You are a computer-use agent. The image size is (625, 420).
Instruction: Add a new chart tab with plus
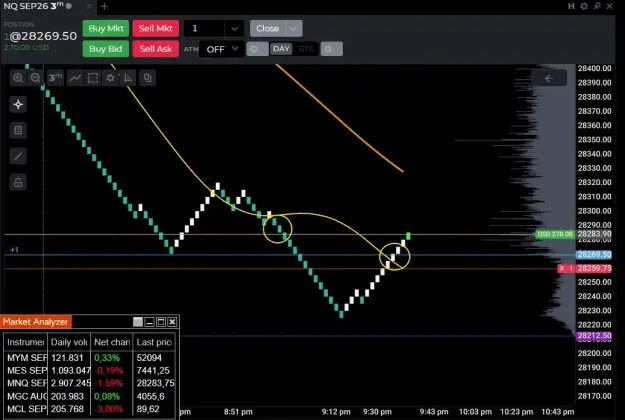(104, 6)
